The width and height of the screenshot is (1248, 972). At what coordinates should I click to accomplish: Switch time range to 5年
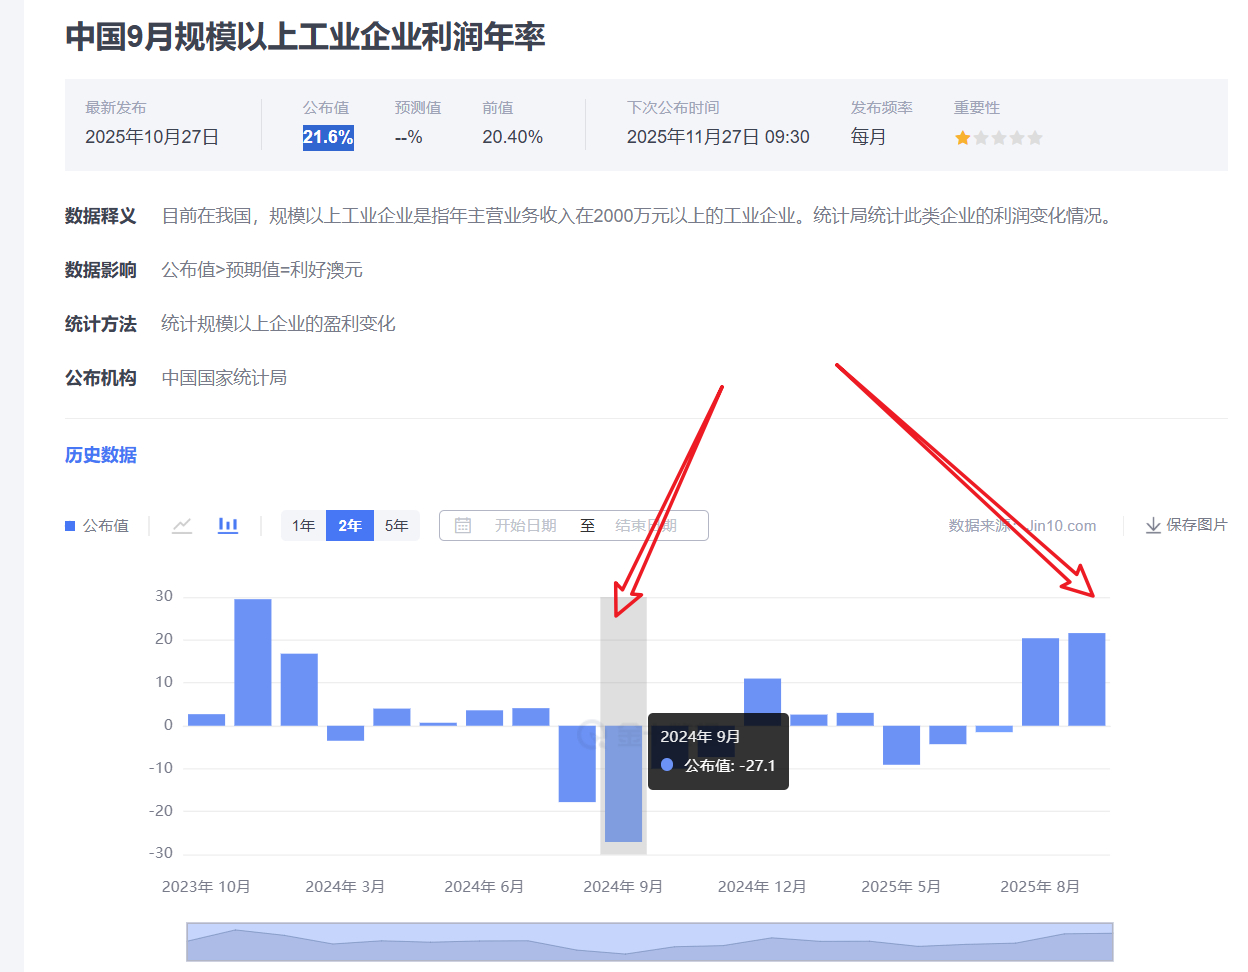[395, 524]
